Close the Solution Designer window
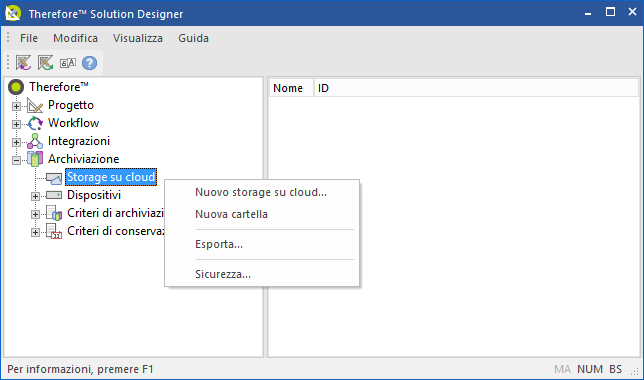 click(x=632, y=12)
